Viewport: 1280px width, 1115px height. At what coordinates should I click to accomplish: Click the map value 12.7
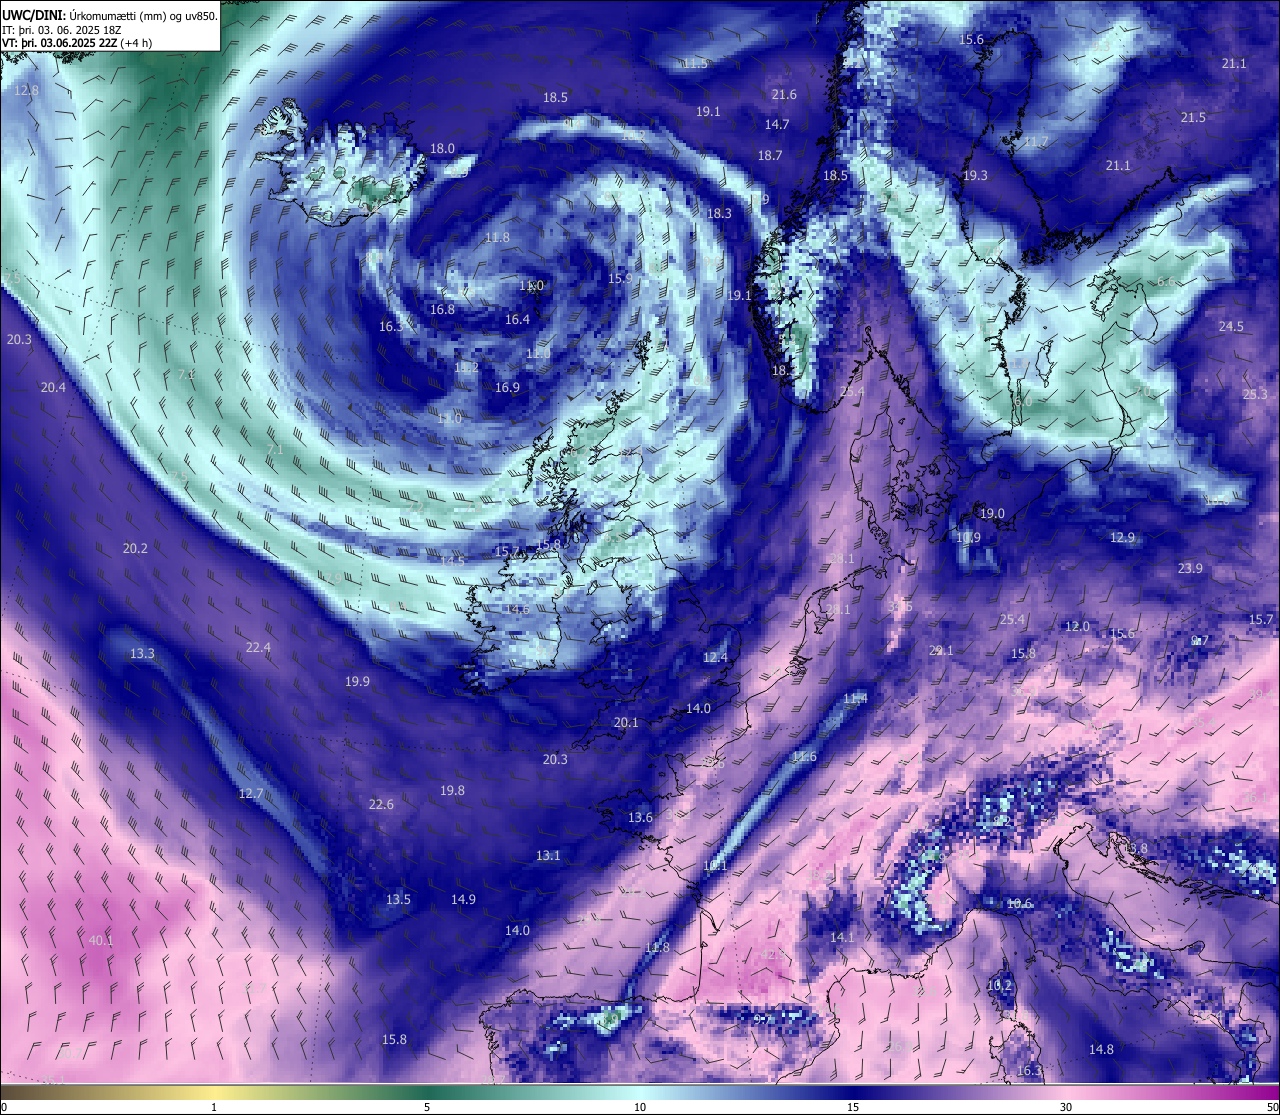click(251, 794)
